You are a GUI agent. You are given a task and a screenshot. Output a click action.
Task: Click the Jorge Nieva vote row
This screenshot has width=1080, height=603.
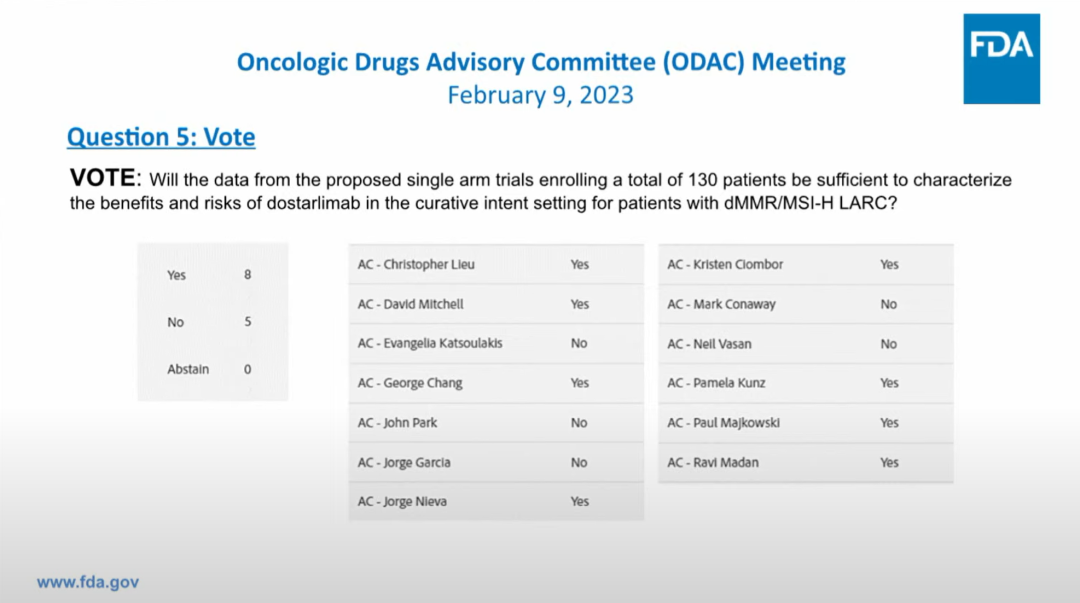point(495,501)
